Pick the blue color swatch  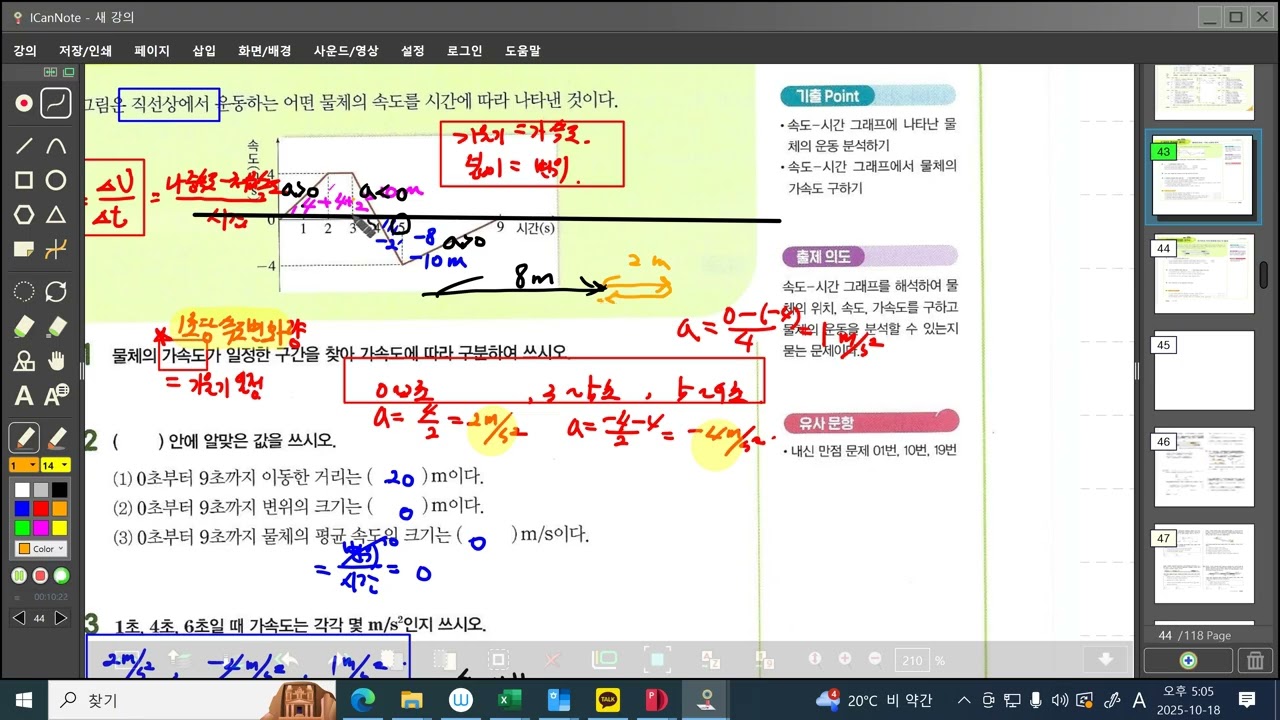[x=22, y=509]
